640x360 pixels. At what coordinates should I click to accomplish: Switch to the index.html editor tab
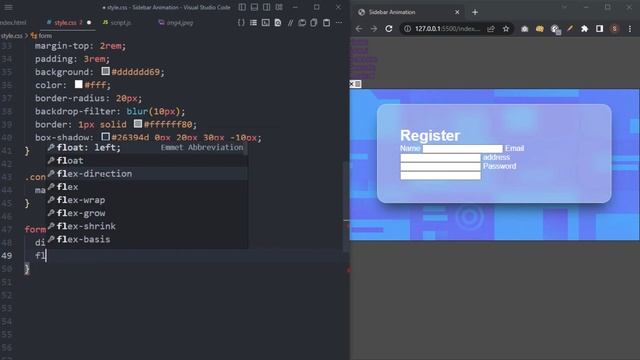(13, 22)
